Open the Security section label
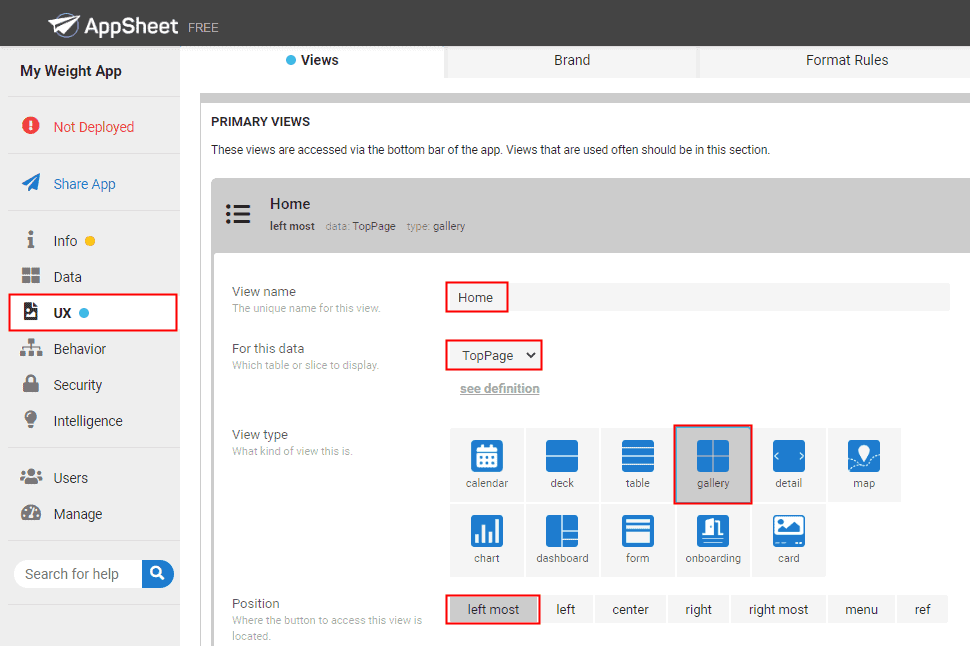The image size is (970, 646). [77, 385]
